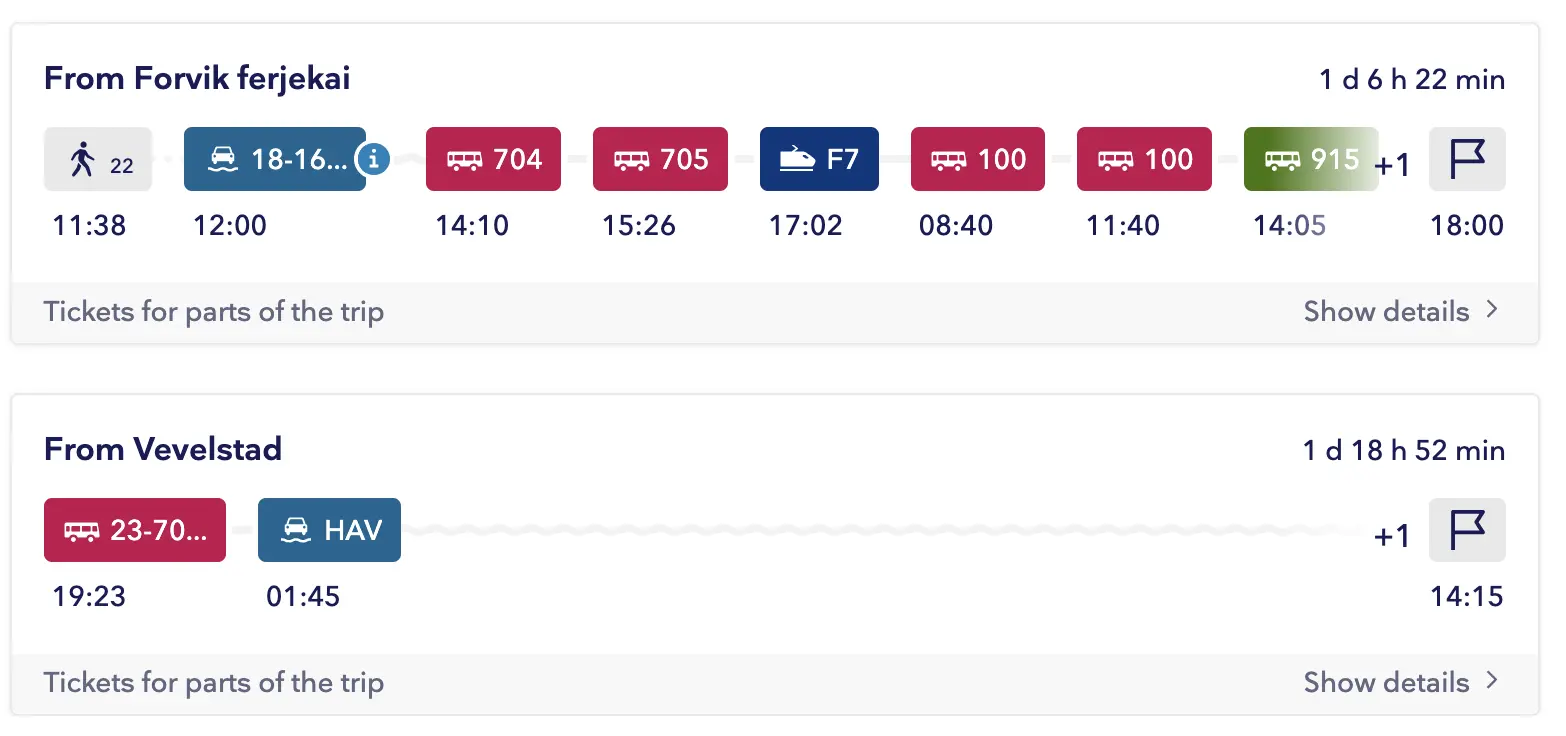Click the walking leg icon badge
The height and width of the screenshot is (736, 1566).
(98, 159)
